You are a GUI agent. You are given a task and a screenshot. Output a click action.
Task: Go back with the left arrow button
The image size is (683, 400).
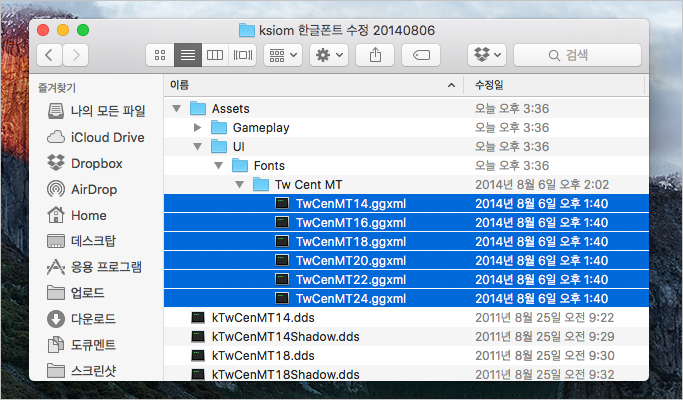point(49,55)
